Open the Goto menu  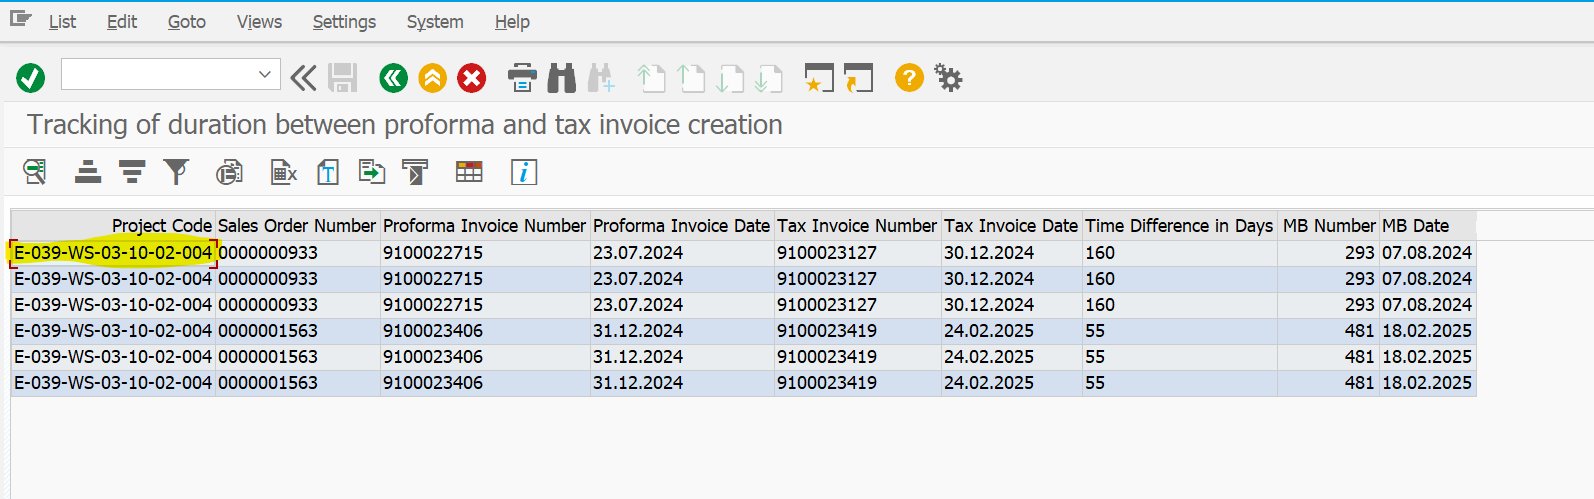tap(186, 22)
